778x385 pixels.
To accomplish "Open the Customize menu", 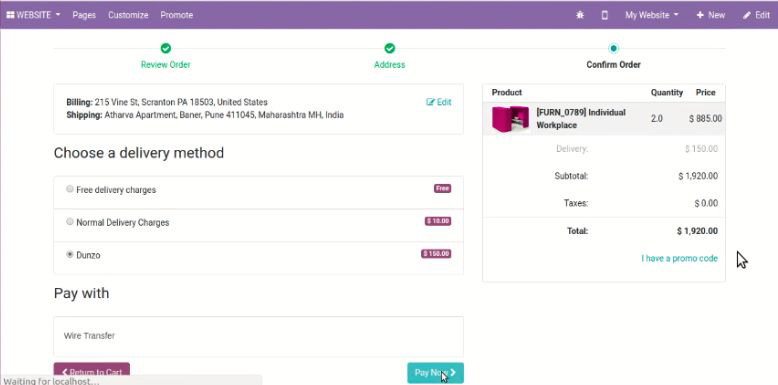I will pyautogui.click(x=128, y=15).
